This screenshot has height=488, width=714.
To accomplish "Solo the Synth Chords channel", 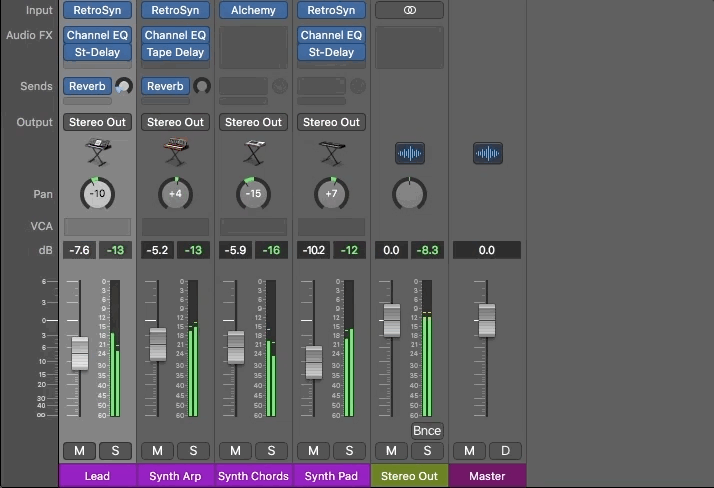I will (271, 451).
